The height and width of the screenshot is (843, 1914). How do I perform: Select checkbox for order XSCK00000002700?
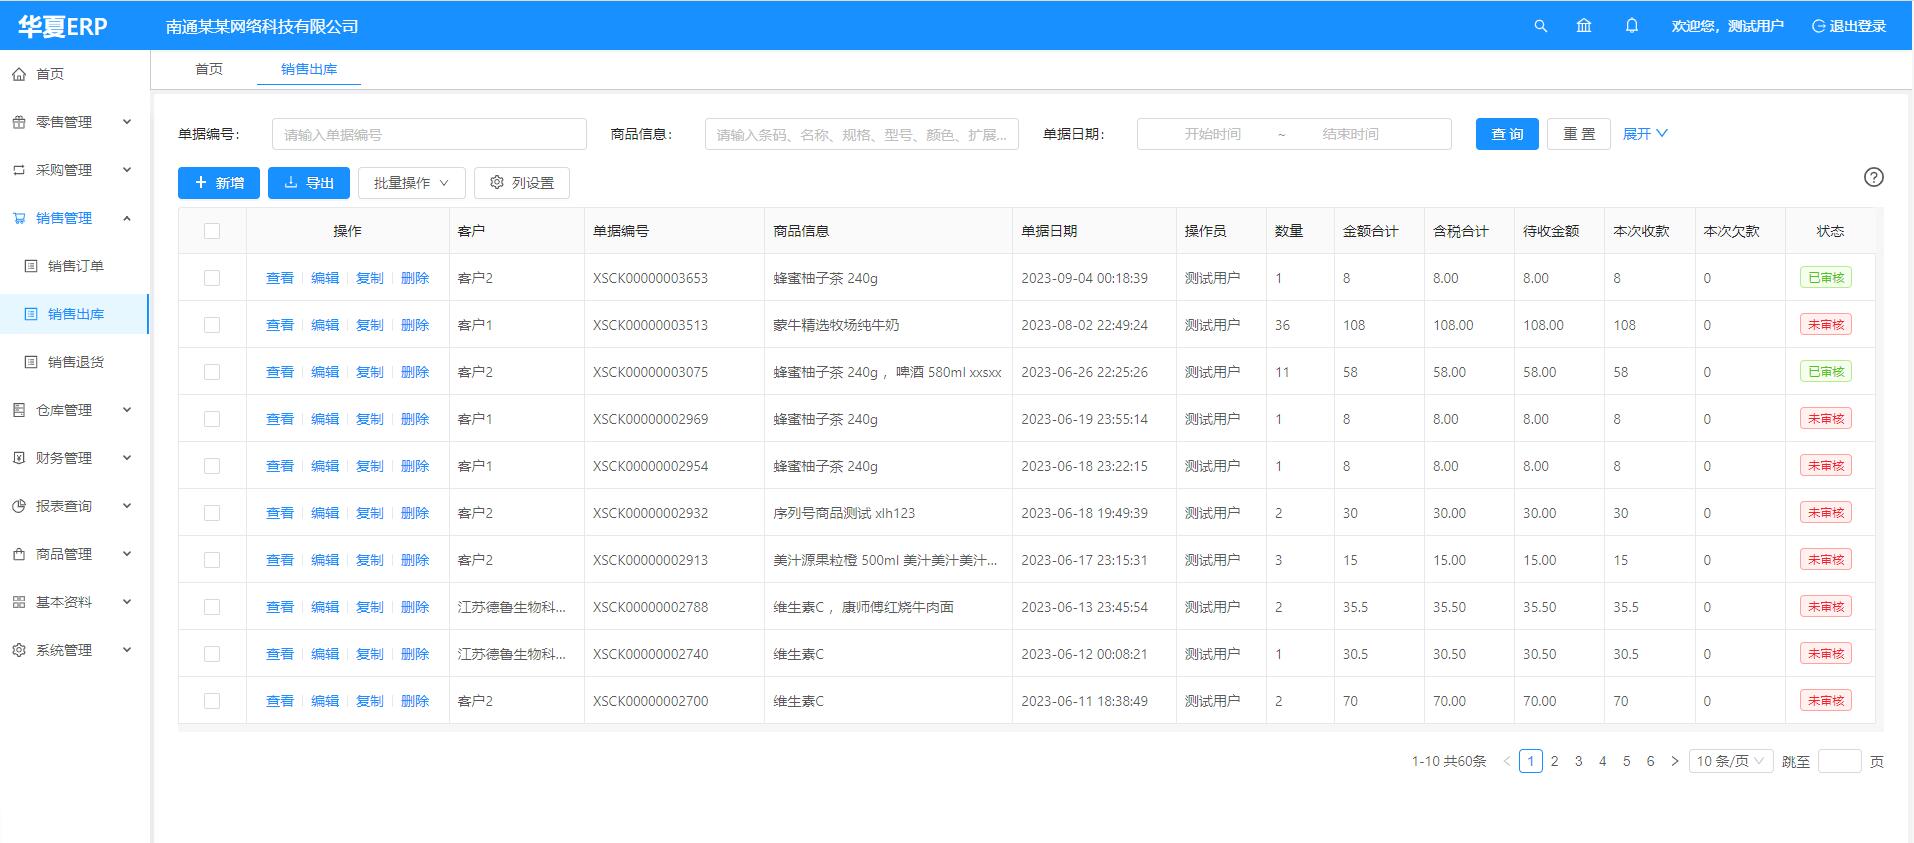pos(212,701)
